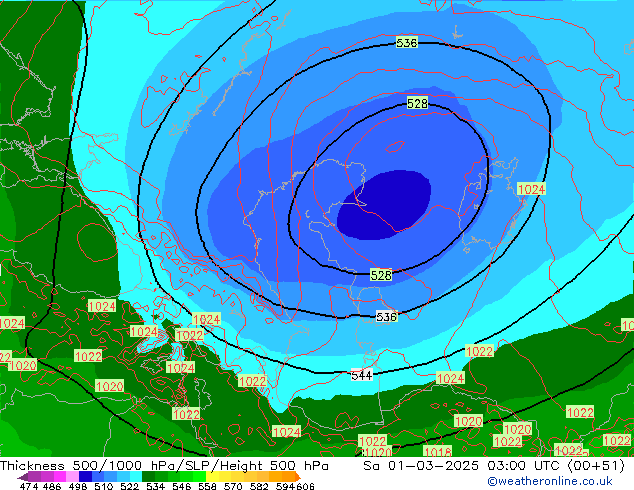Click the date text 'Sa 01-03-2025 03:00 UTC (00+51)'
634x490 pixels.
coord(494,466)
